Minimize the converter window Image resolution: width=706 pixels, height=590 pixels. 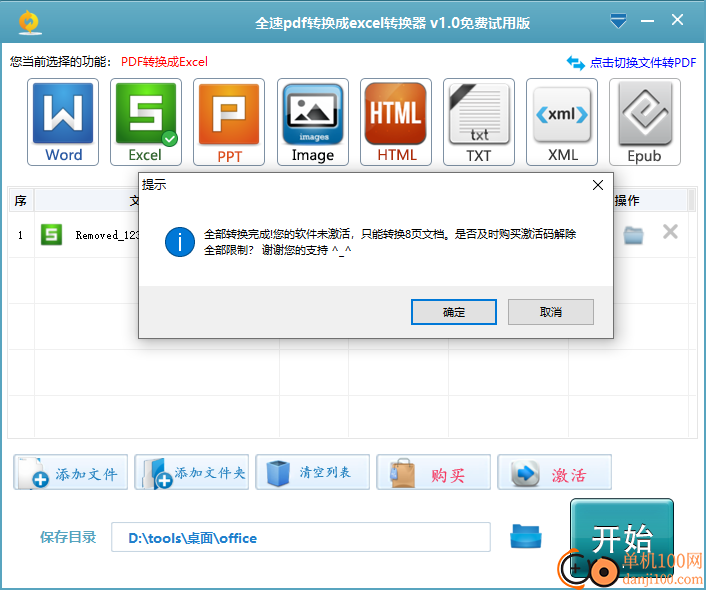click(647, 21)
